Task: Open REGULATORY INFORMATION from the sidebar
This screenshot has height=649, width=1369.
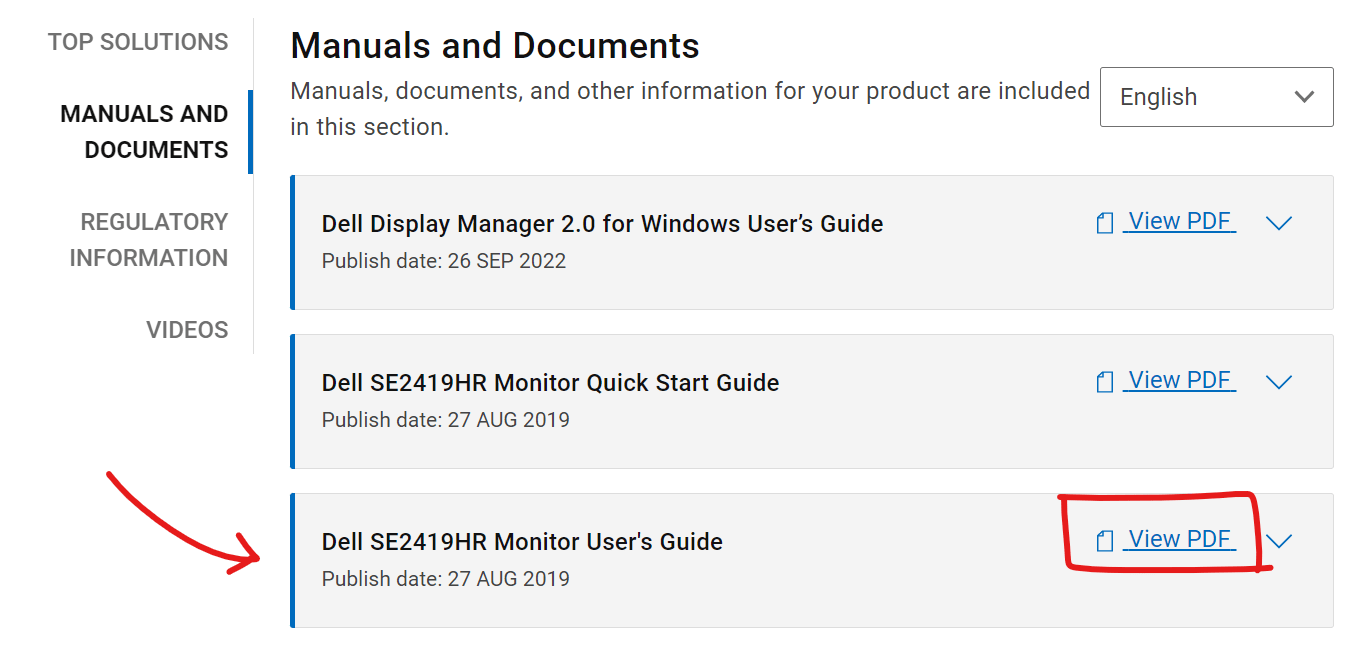Action: (154, 239)
